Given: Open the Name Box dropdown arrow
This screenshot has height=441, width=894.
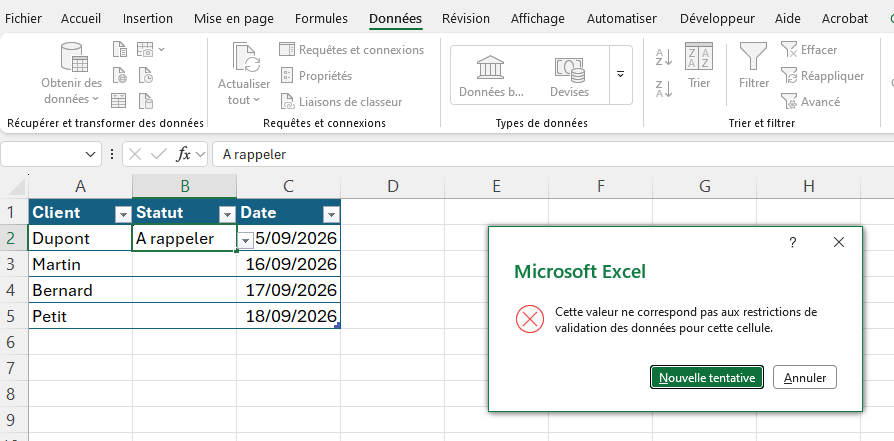Looking at the screenshot, I should (90, 154).
